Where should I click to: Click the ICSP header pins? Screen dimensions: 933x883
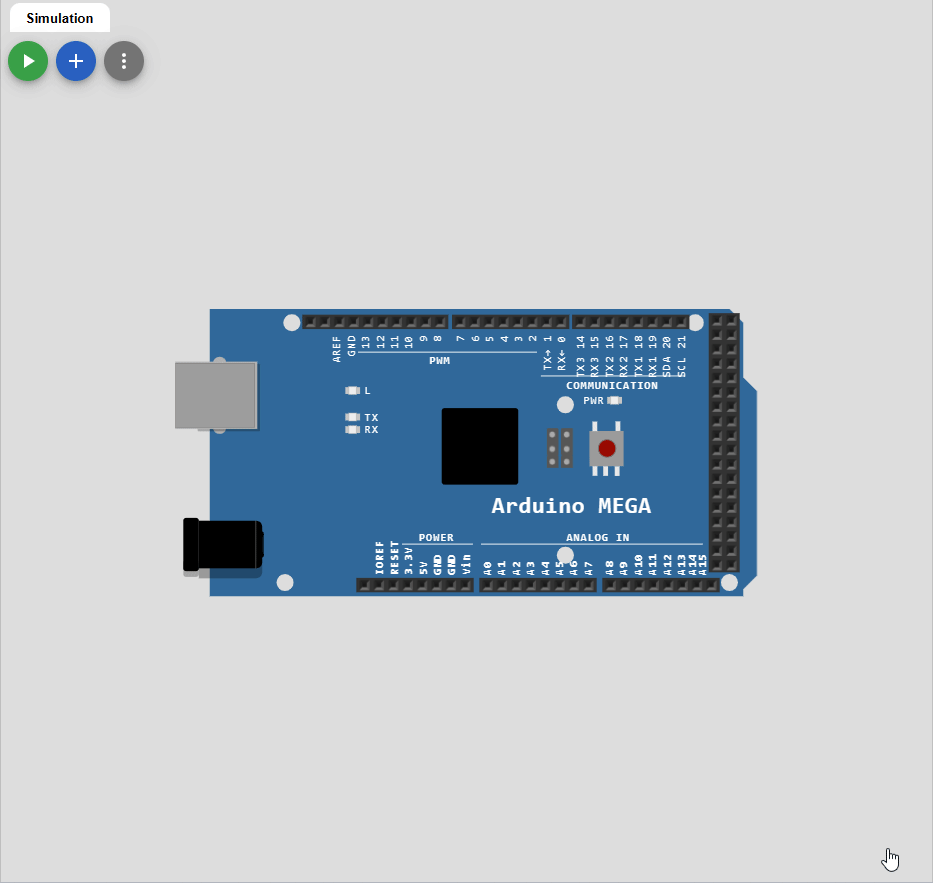tap(559, 448)
